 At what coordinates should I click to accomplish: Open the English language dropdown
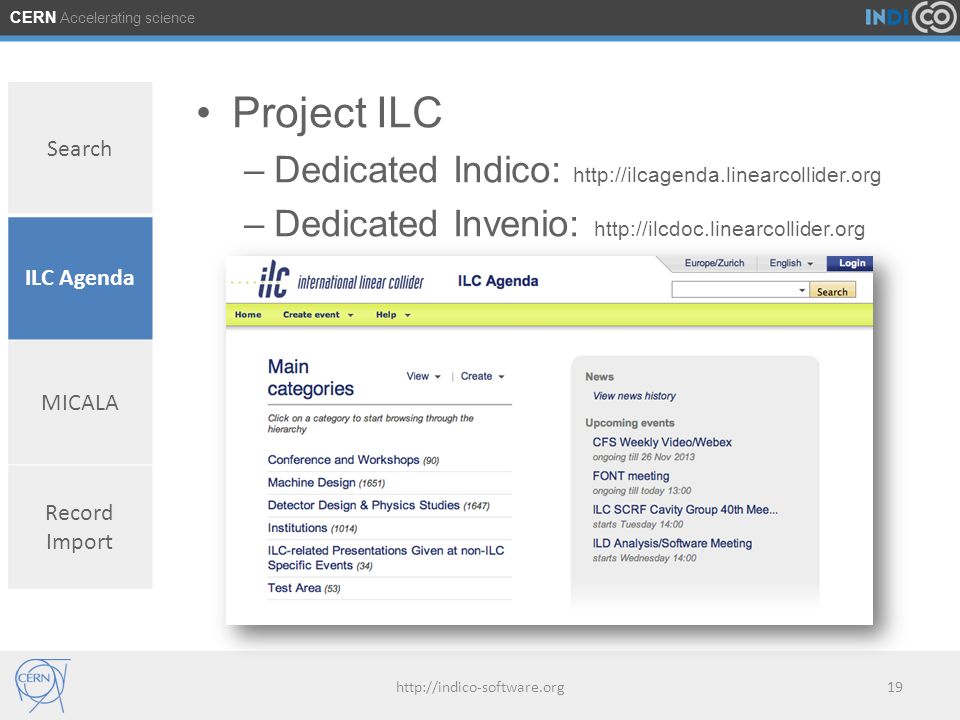coord(791,263)
